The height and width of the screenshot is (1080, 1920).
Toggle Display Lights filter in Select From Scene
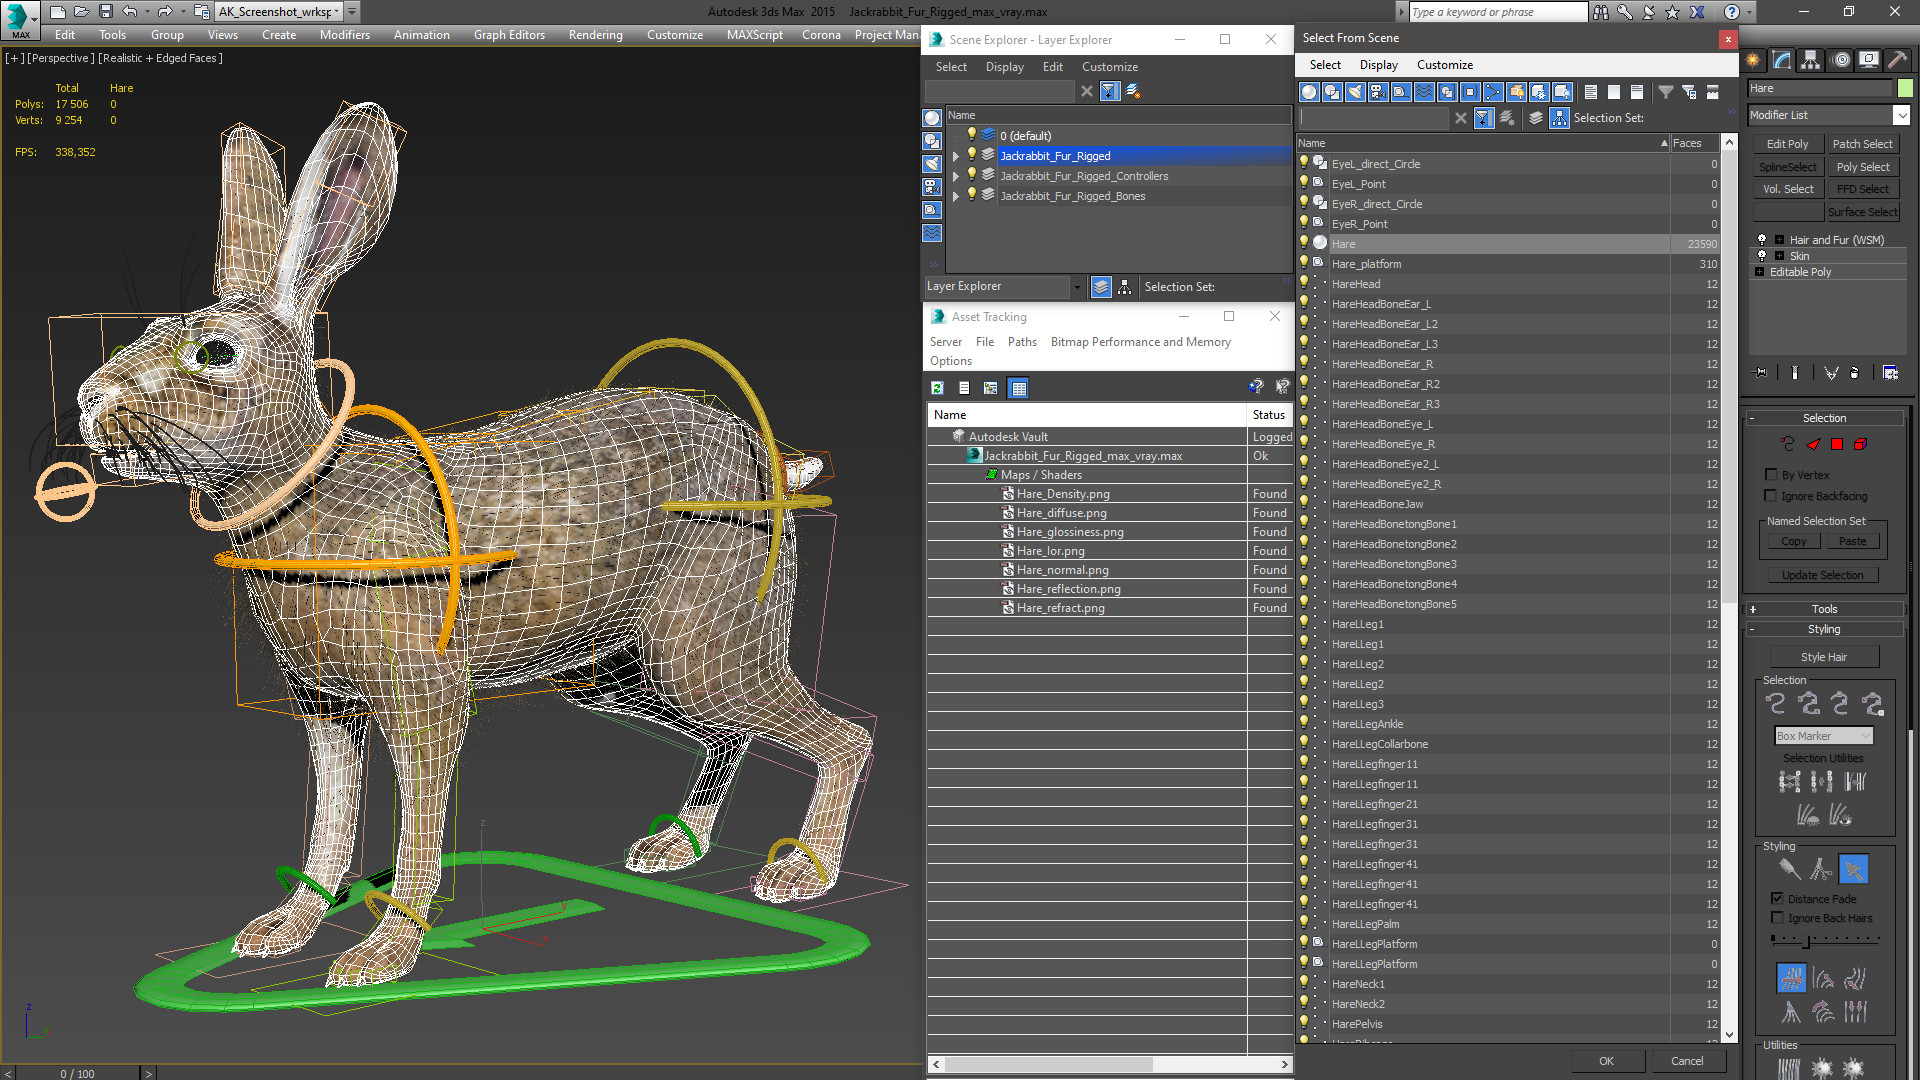[x=1355, y=92]
